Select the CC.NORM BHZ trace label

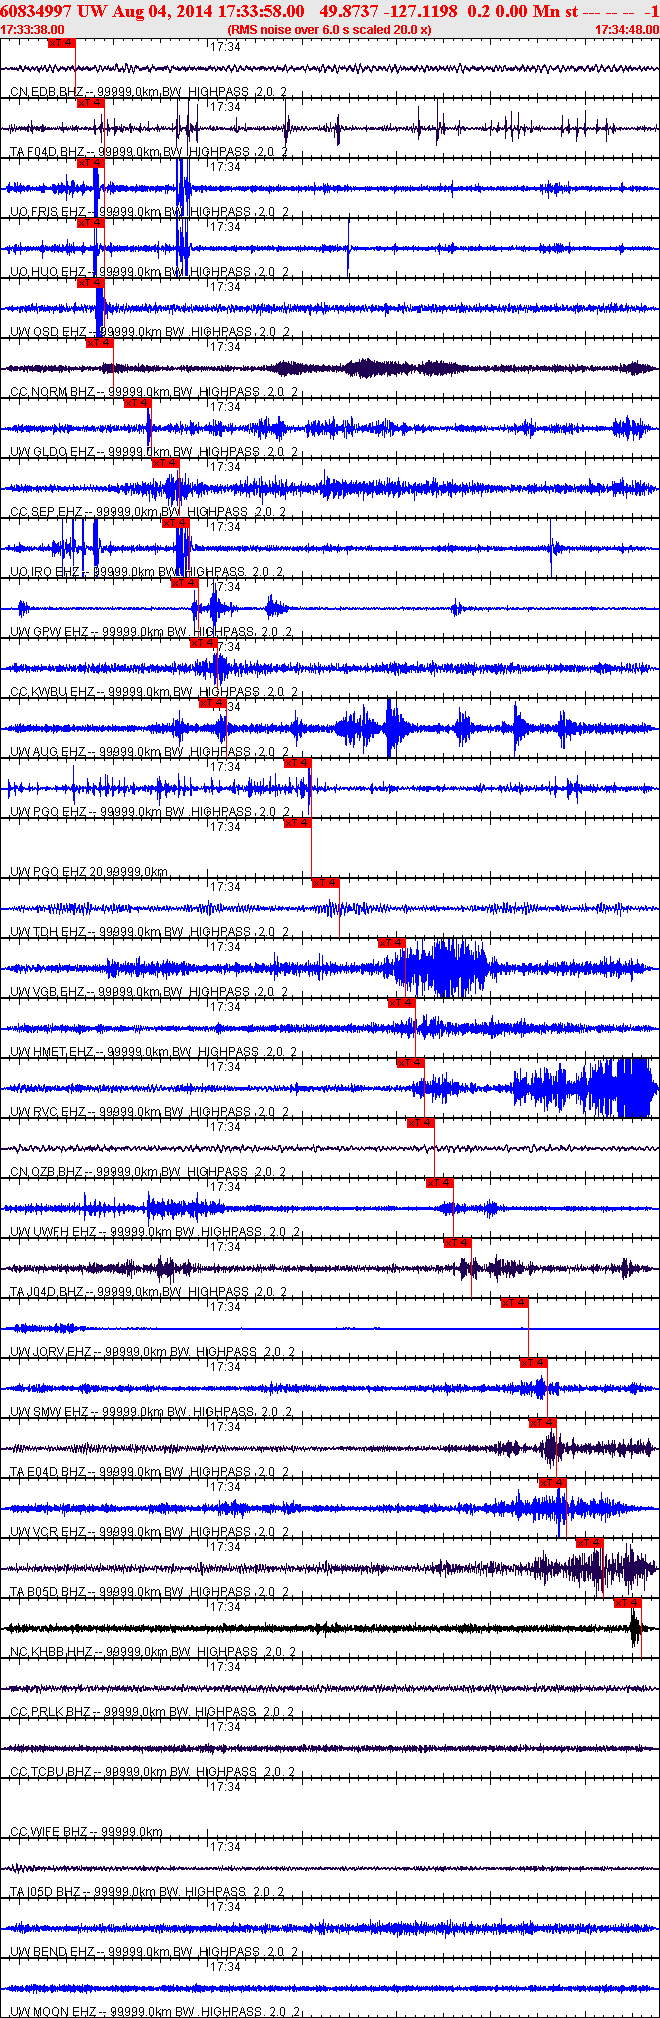(x=153, y=392)
